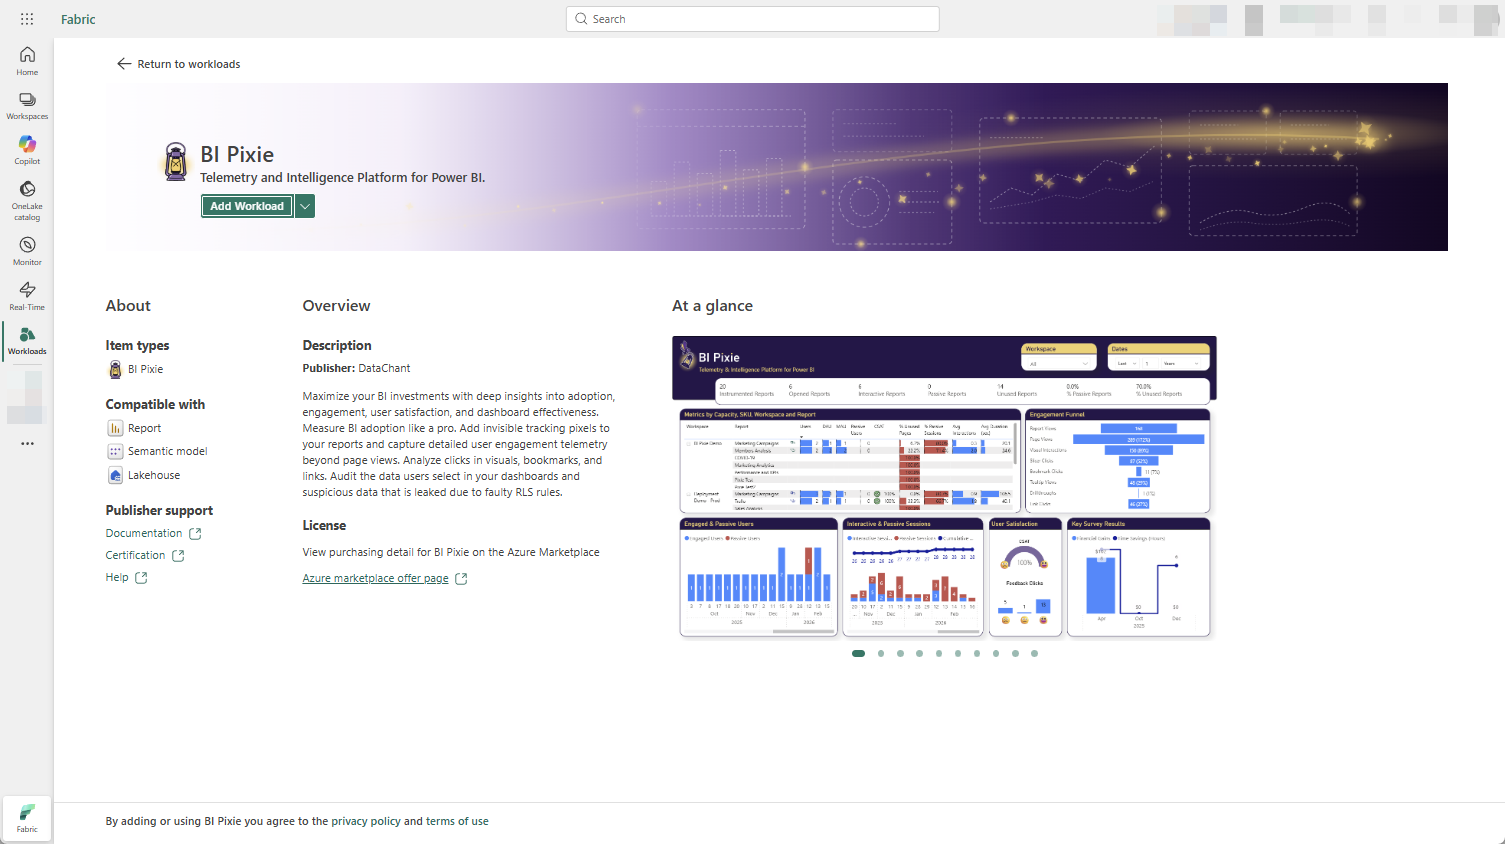Select the ninth carousel dot

click(x=1015, y=654)
